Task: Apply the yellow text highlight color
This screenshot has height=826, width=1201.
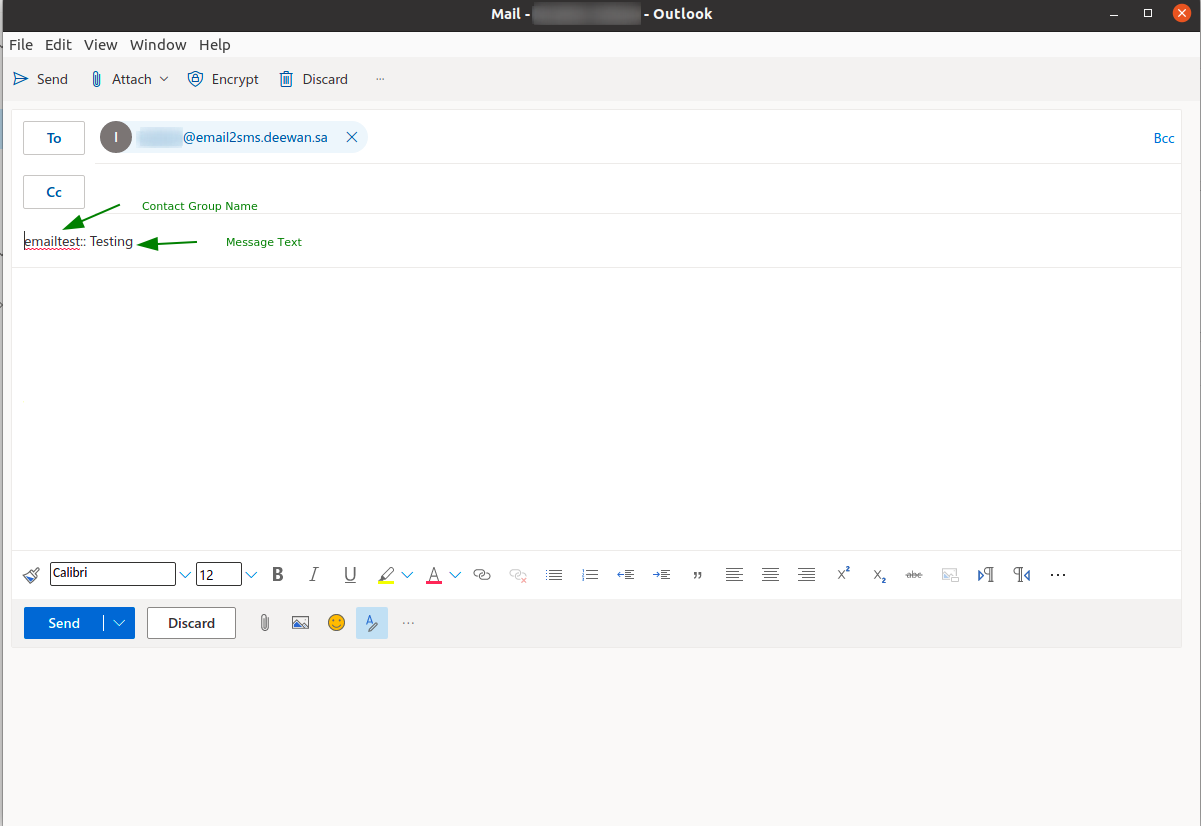Action: [386, 575]
